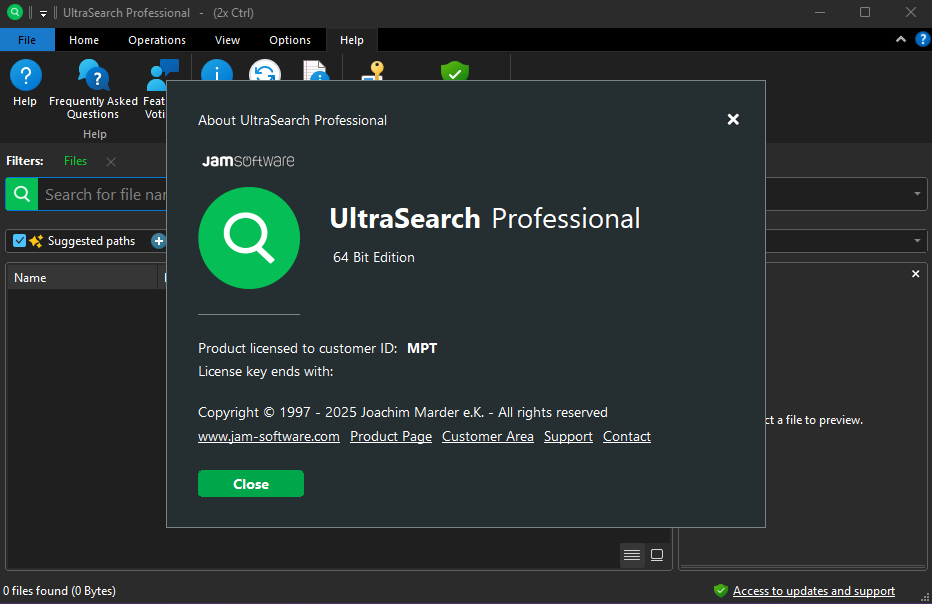This screenshot has height=604, width=932.
Task: Click the blue help icon top right
Action: click(x=922, y=40)
